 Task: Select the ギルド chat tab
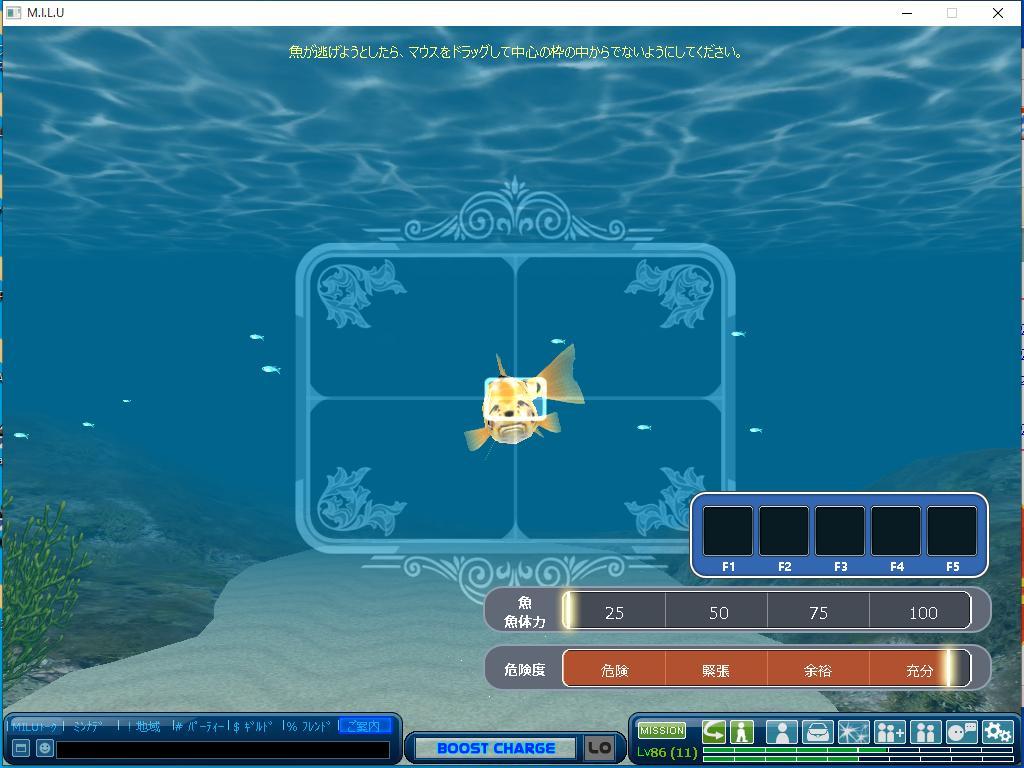256,726
